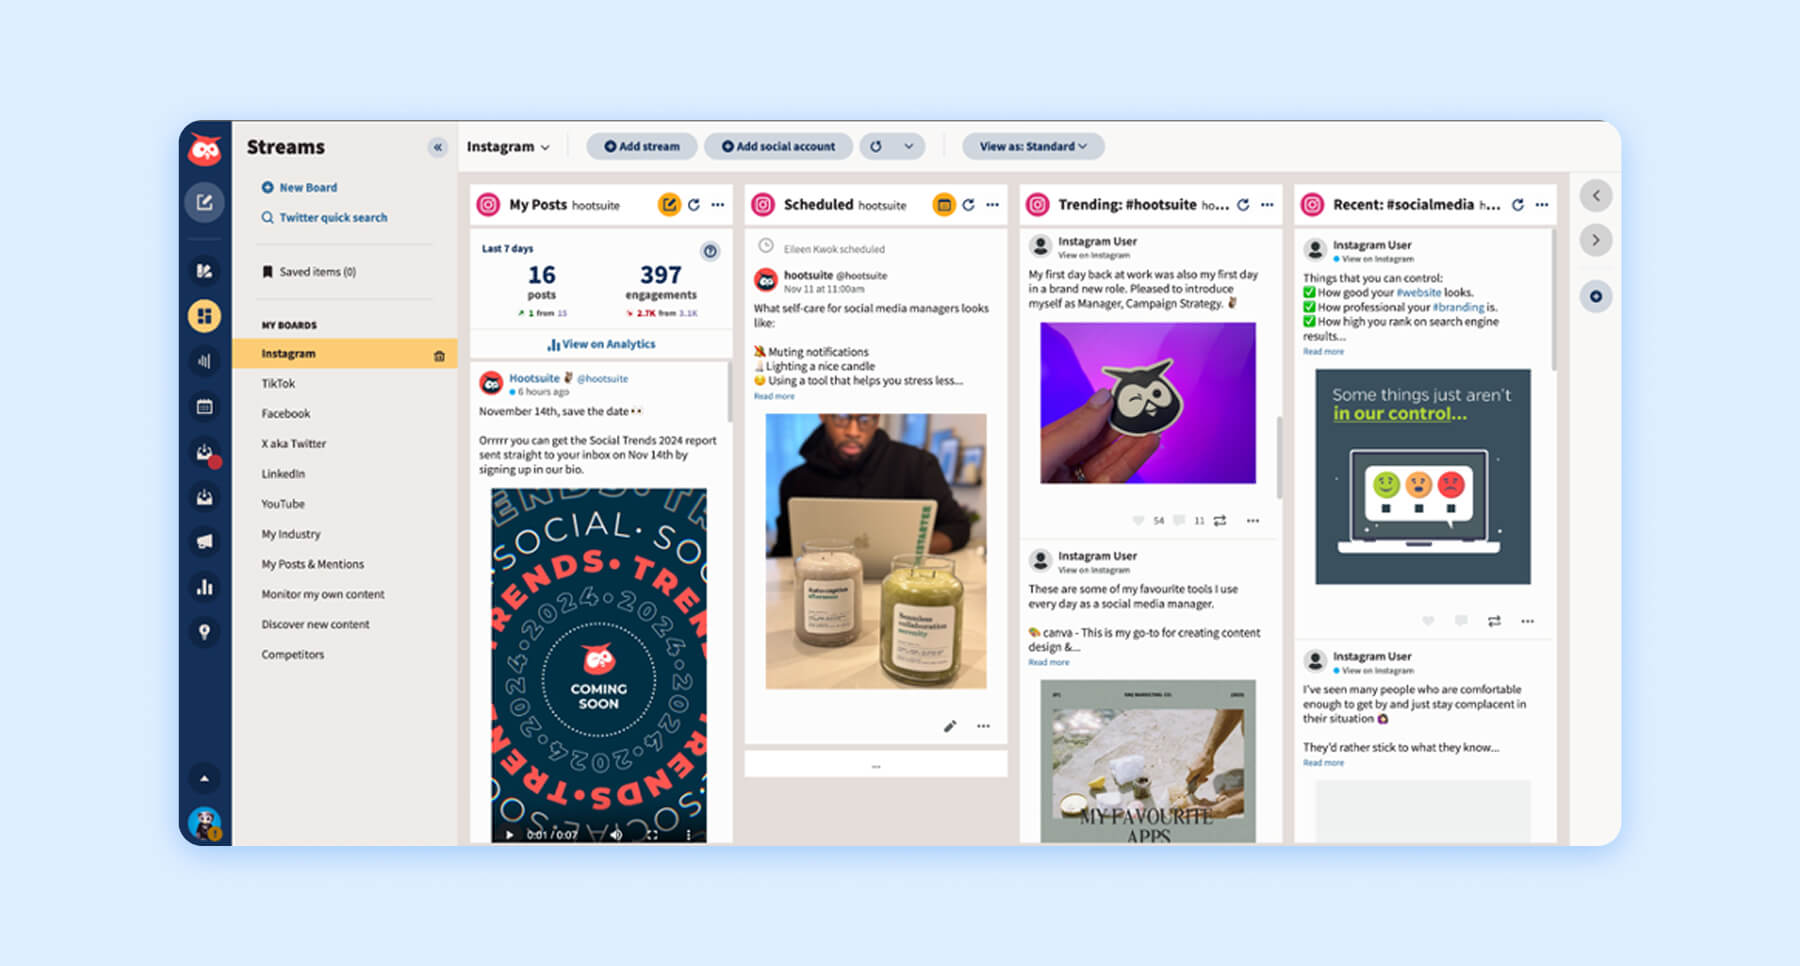
Task: Open Scheduled stream more options menu
Action: (x=992, y=205)
